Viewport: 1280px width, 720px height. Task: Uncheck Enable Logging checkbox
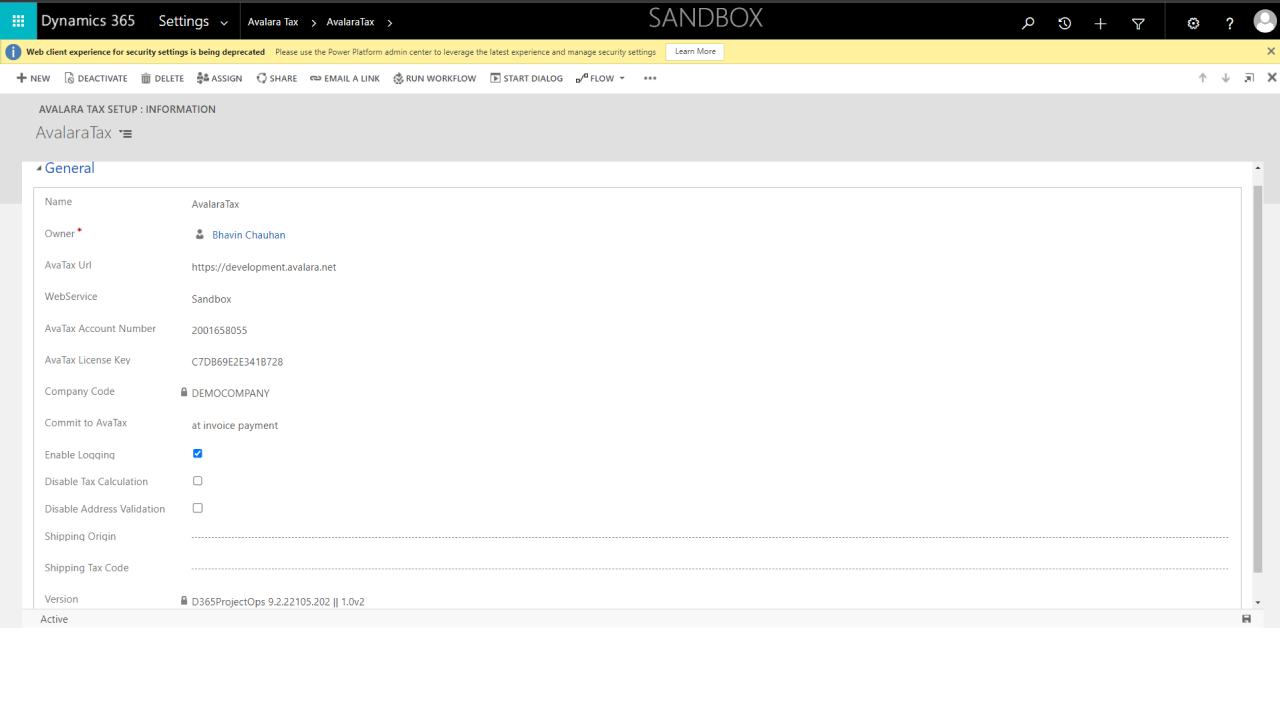[197, 453]
